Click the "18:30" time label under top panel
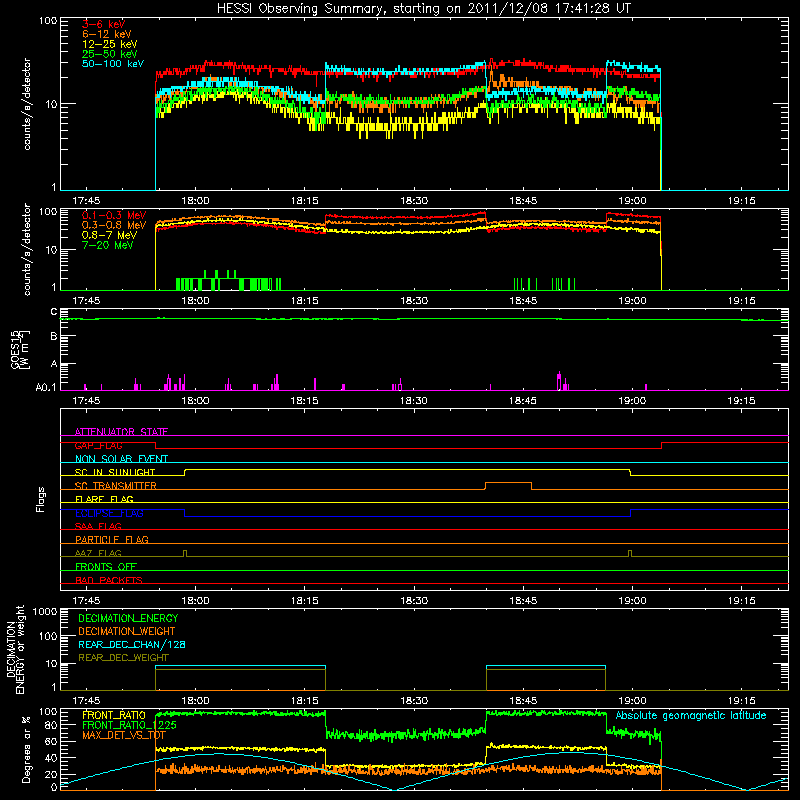This screenshot has width=800, height=800. coord(414,201)
